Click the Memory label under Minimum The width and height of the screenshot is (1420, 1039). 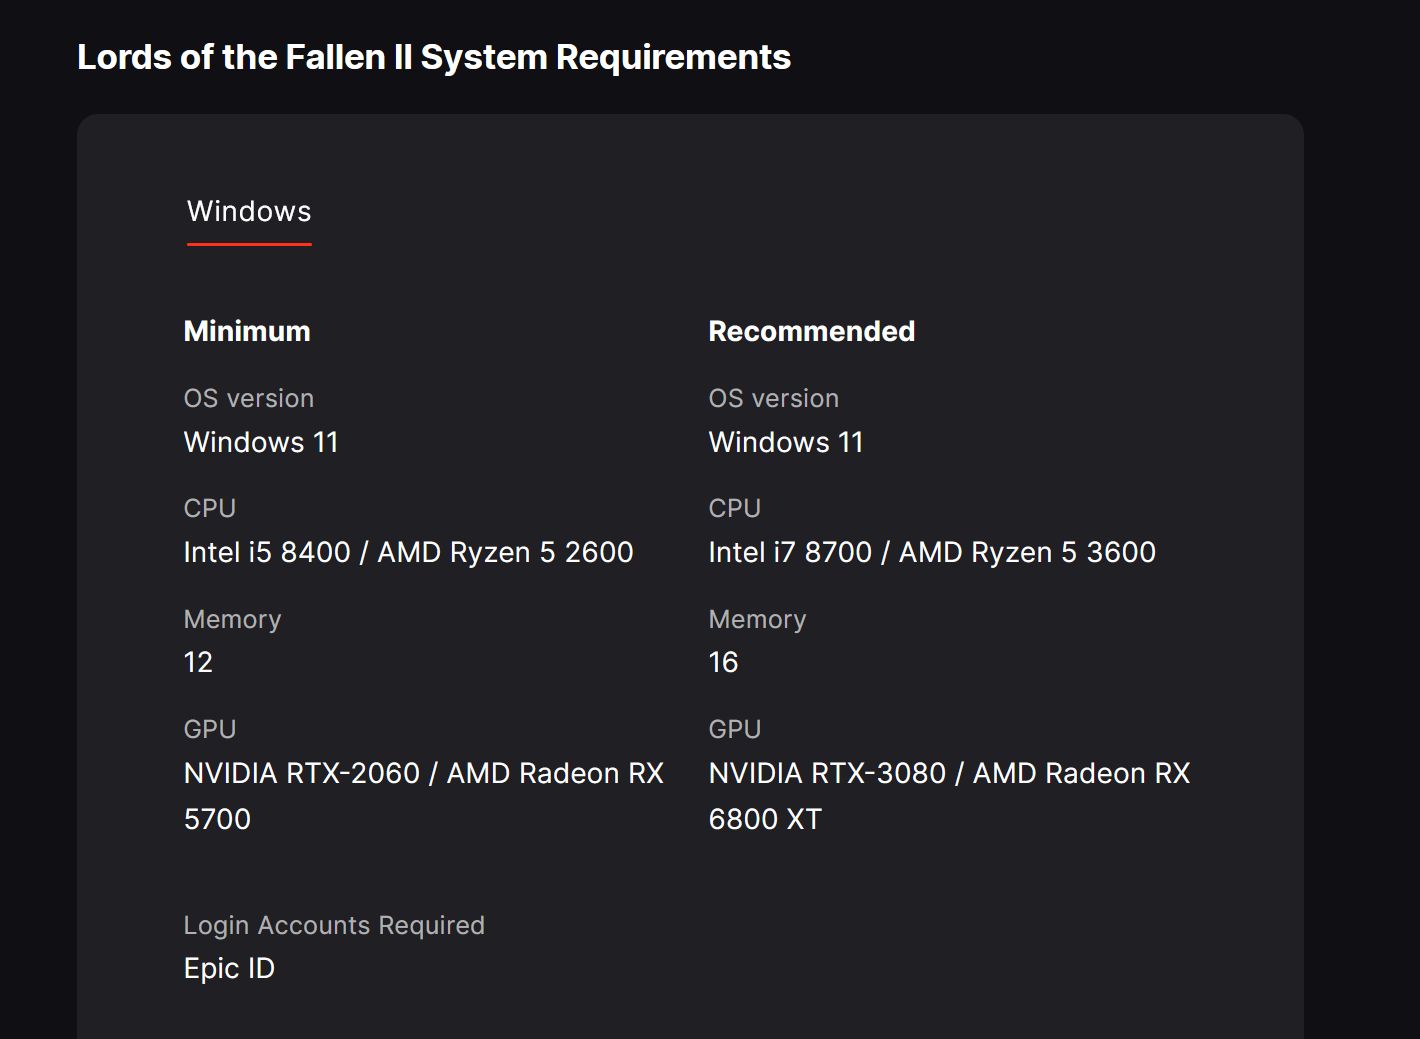point(232,619)
